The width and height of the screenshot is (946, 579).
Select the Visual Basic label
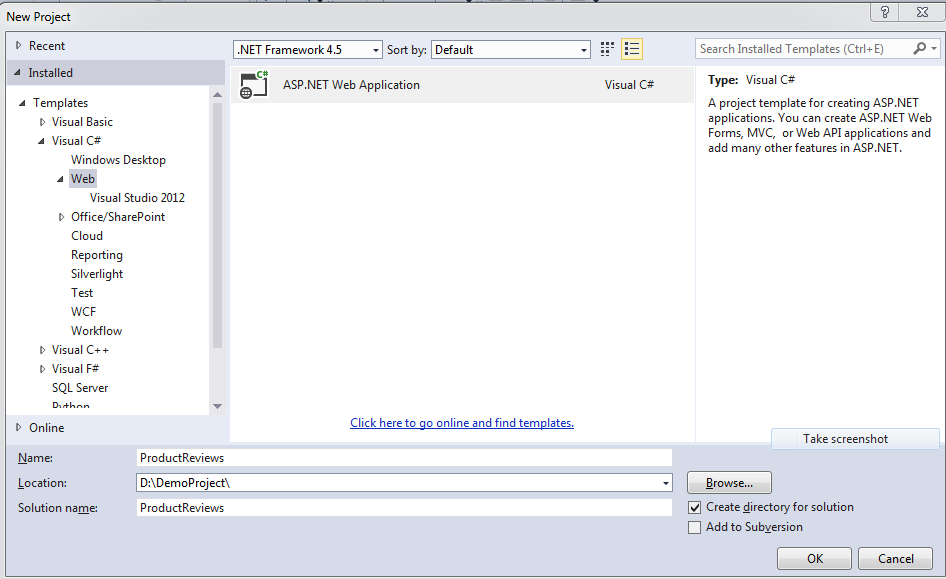82,122
